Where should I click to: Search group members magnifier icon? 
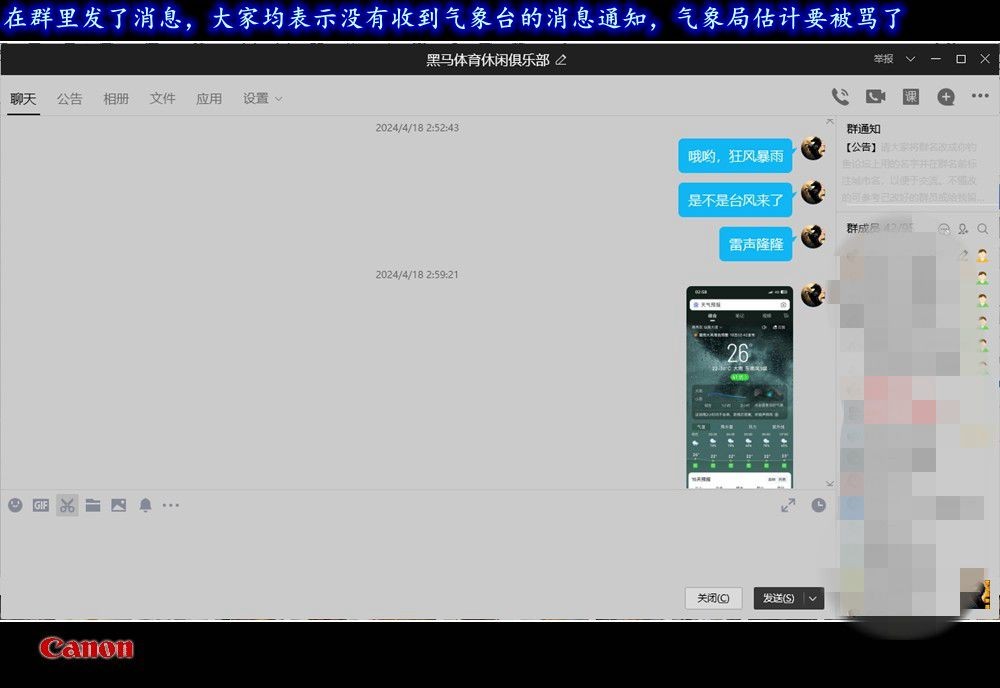[x=983, y=228]
